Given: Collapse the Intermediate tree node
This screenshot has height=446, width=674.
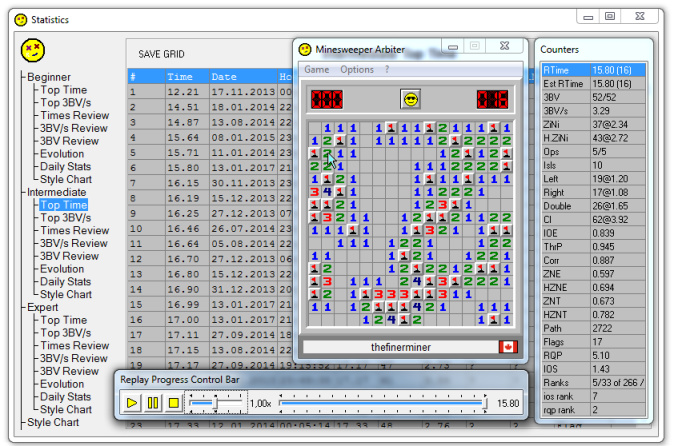Looking at the screenshot, I should click(56, 192).
